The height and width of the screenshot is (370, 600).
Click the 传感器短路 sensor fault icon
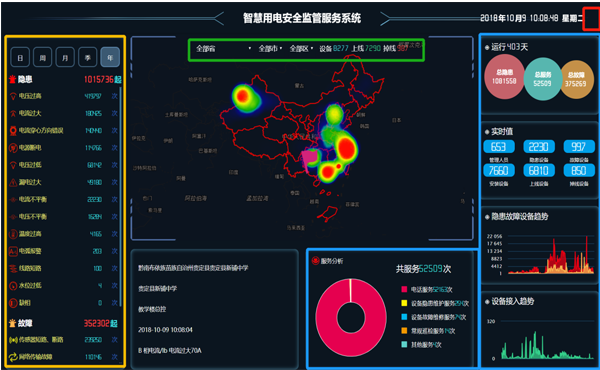13,340
